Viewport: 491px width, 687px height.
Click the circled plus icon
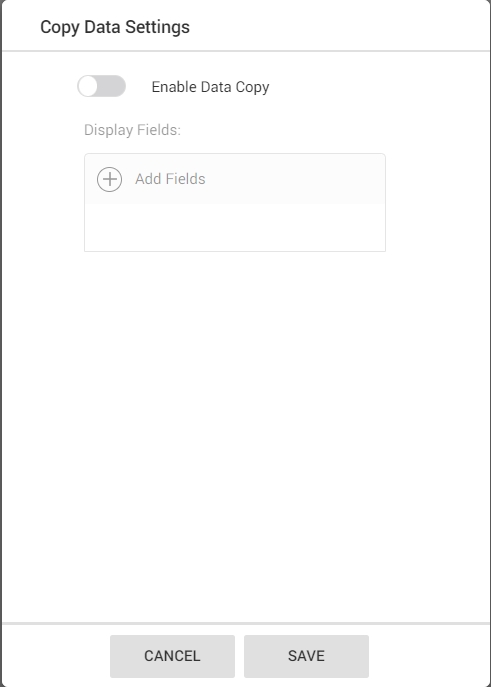tap(110, 179)
